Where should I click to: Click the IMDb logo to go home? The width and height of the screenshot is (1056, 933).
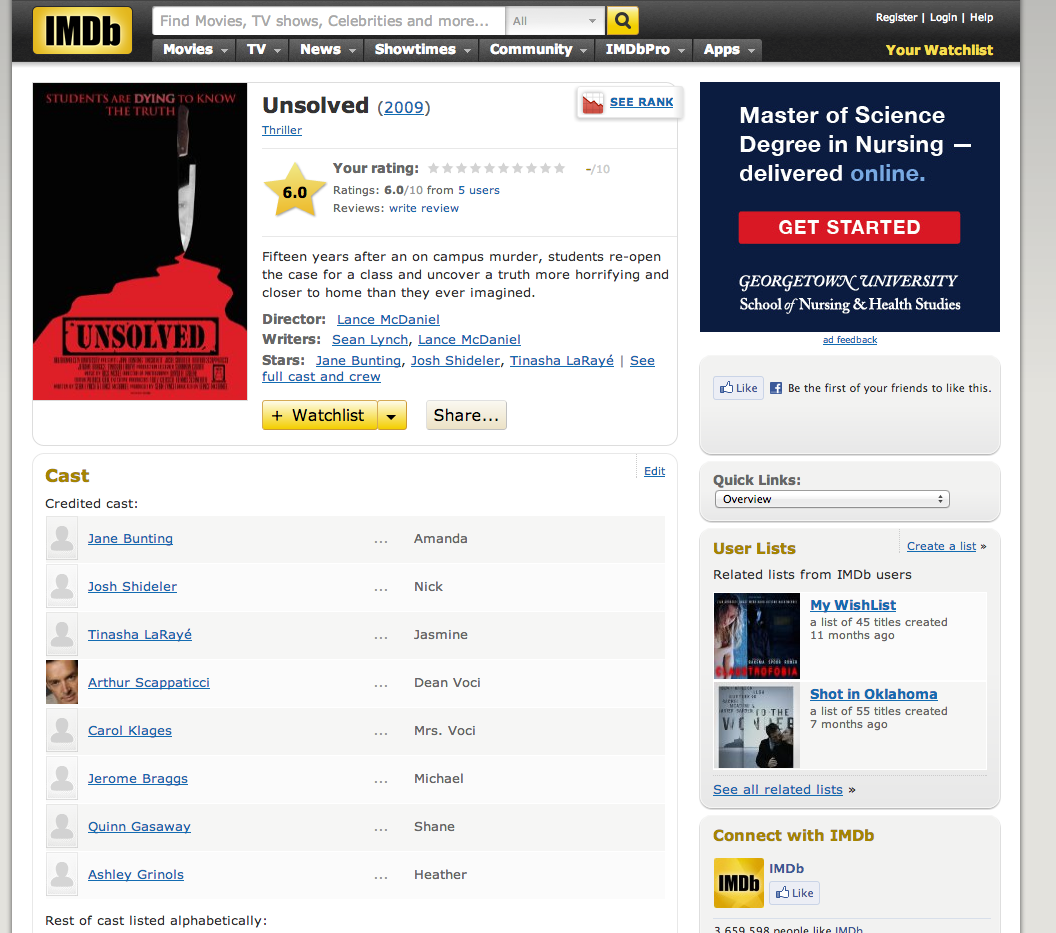[82, 30]
